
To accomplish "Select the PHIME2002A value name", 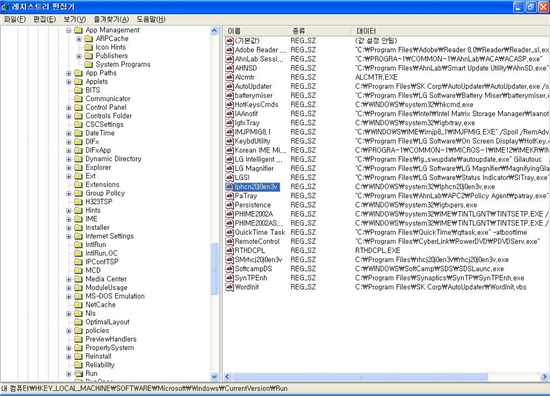I will 254,214.
